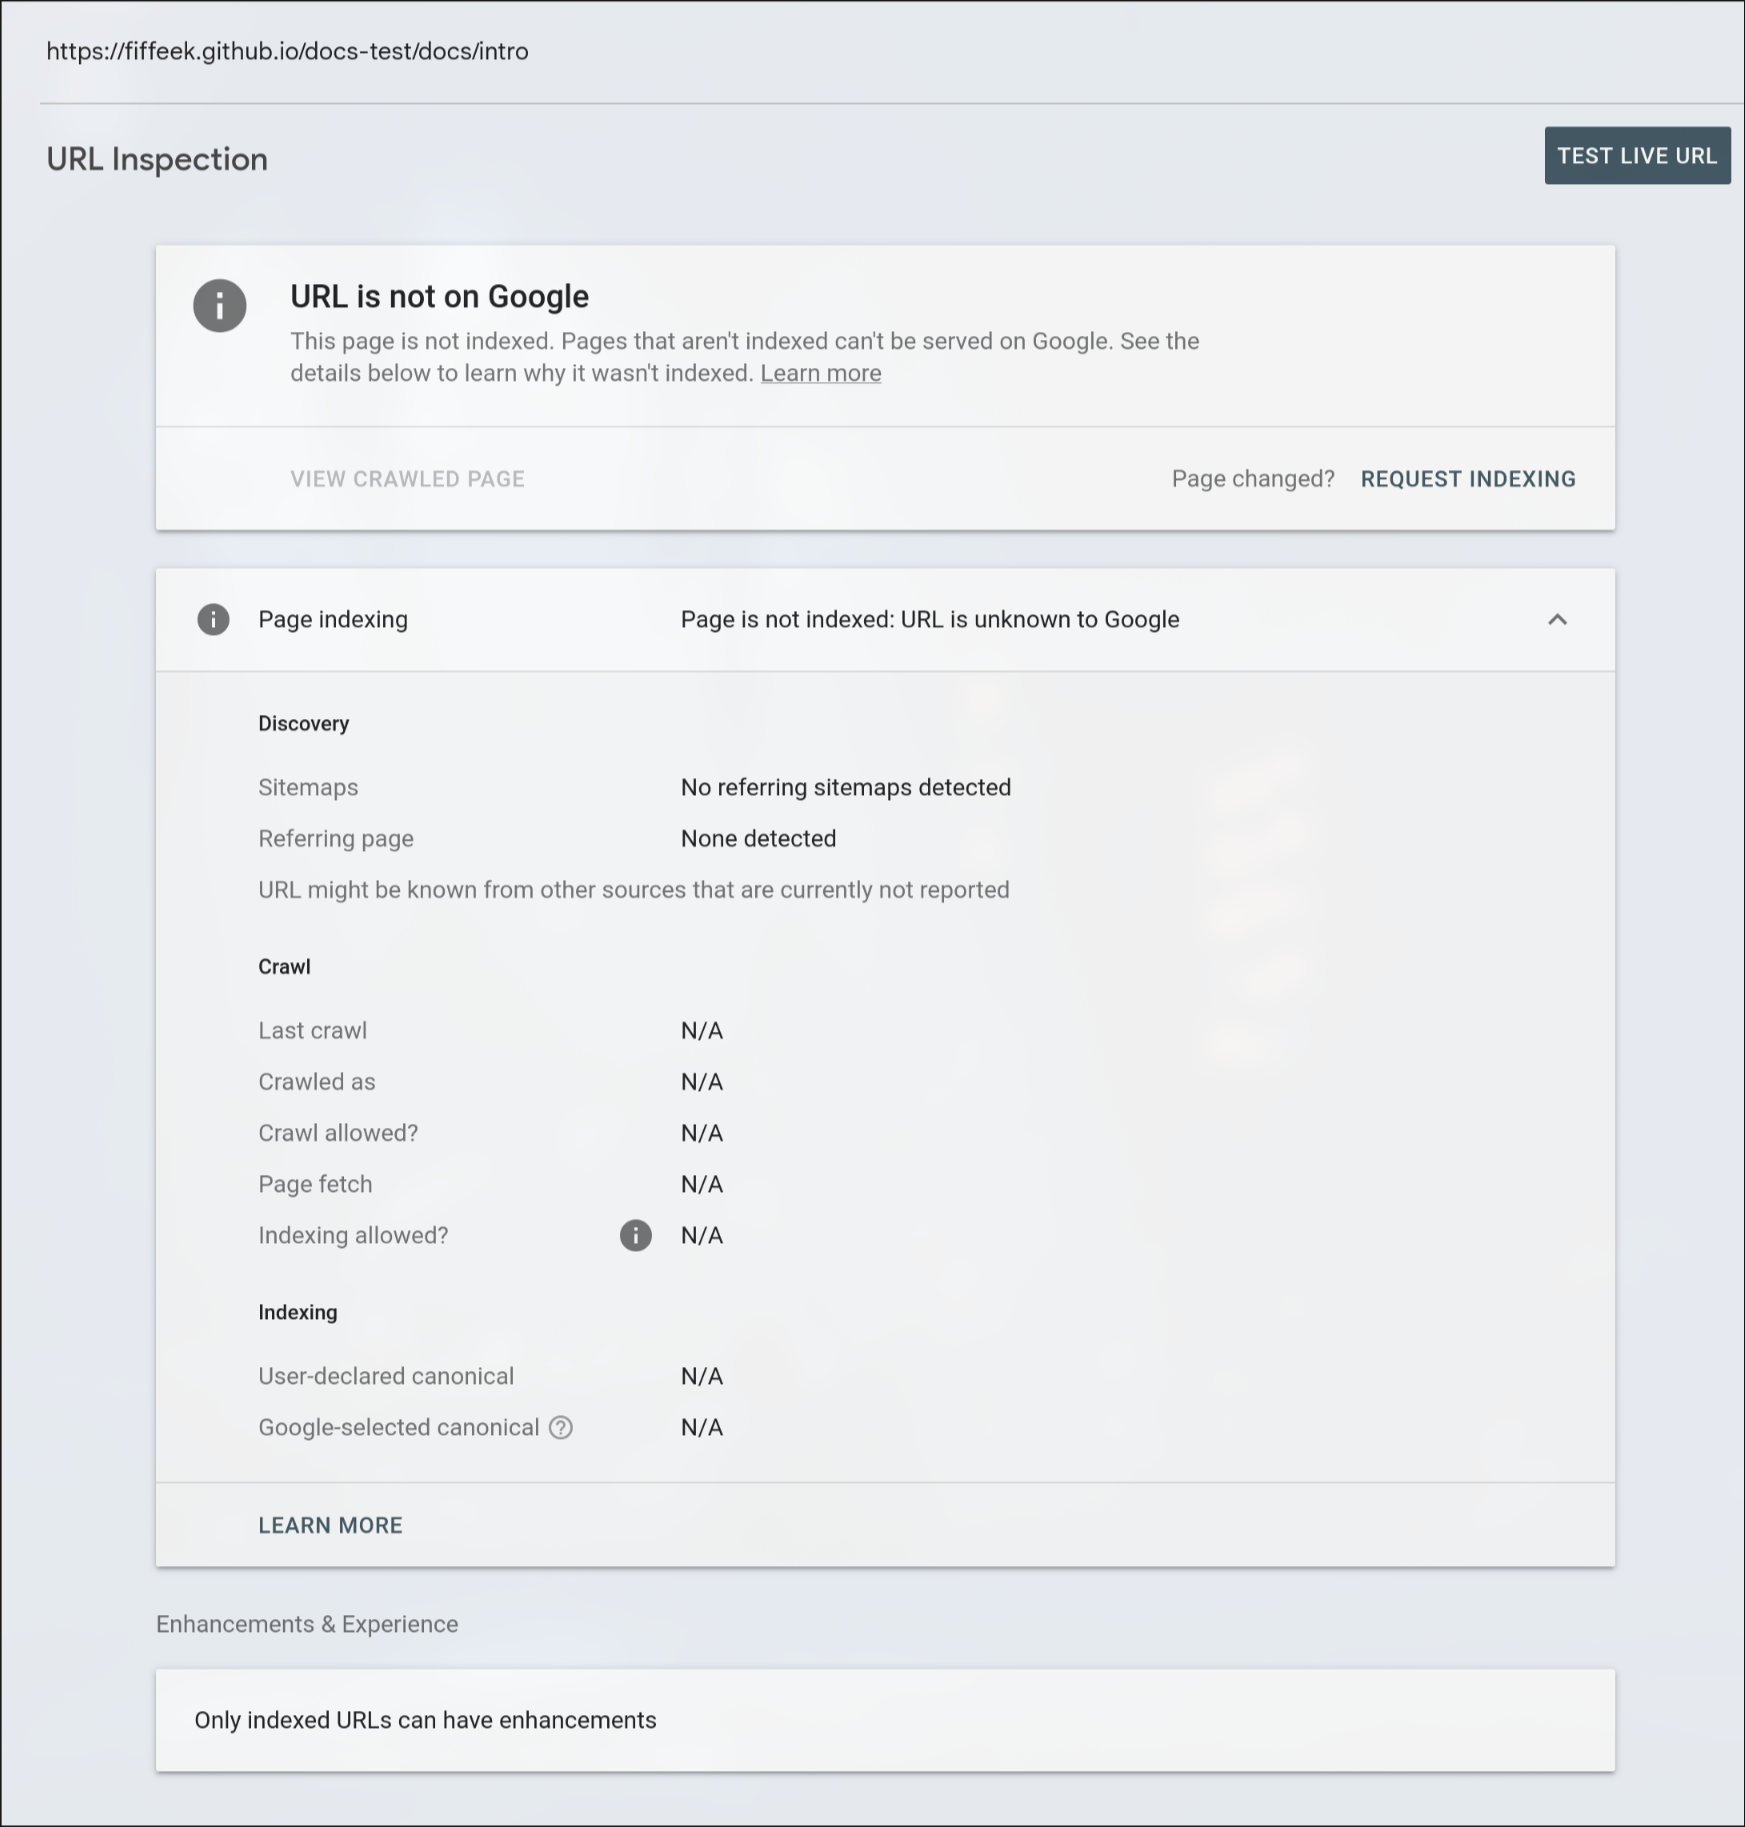Click the info icon beside 'Indexing allowed?'
Viewport: 1745px width, 1827px height.
[x=635, y=1235]
